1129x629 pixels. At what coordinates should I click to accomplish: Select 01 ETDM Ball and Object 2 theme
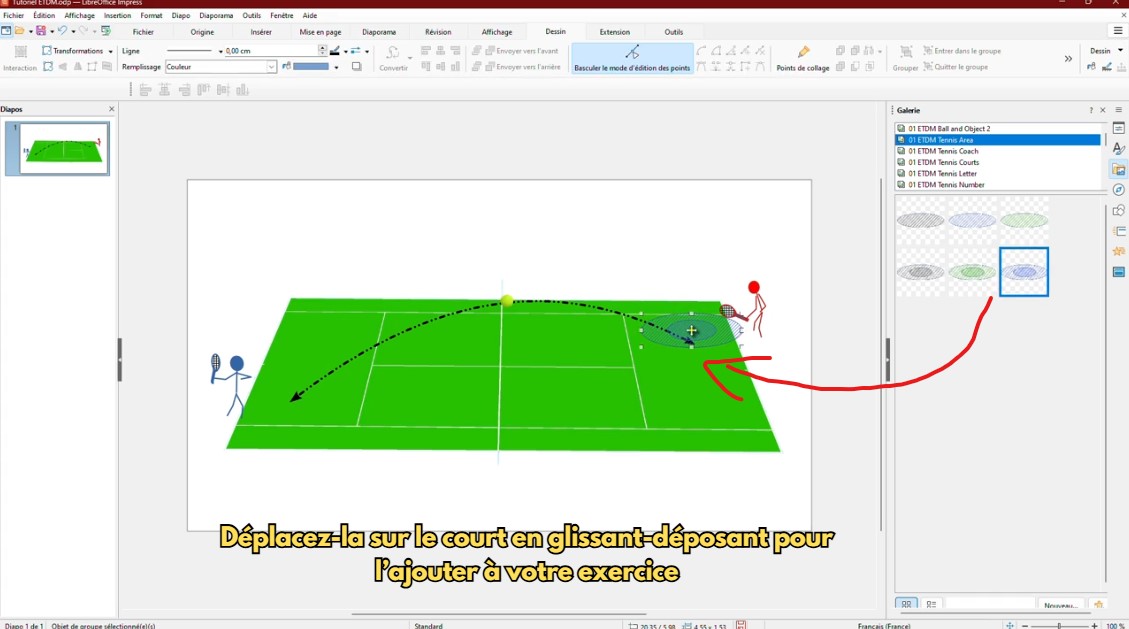(x=949, y=129)
